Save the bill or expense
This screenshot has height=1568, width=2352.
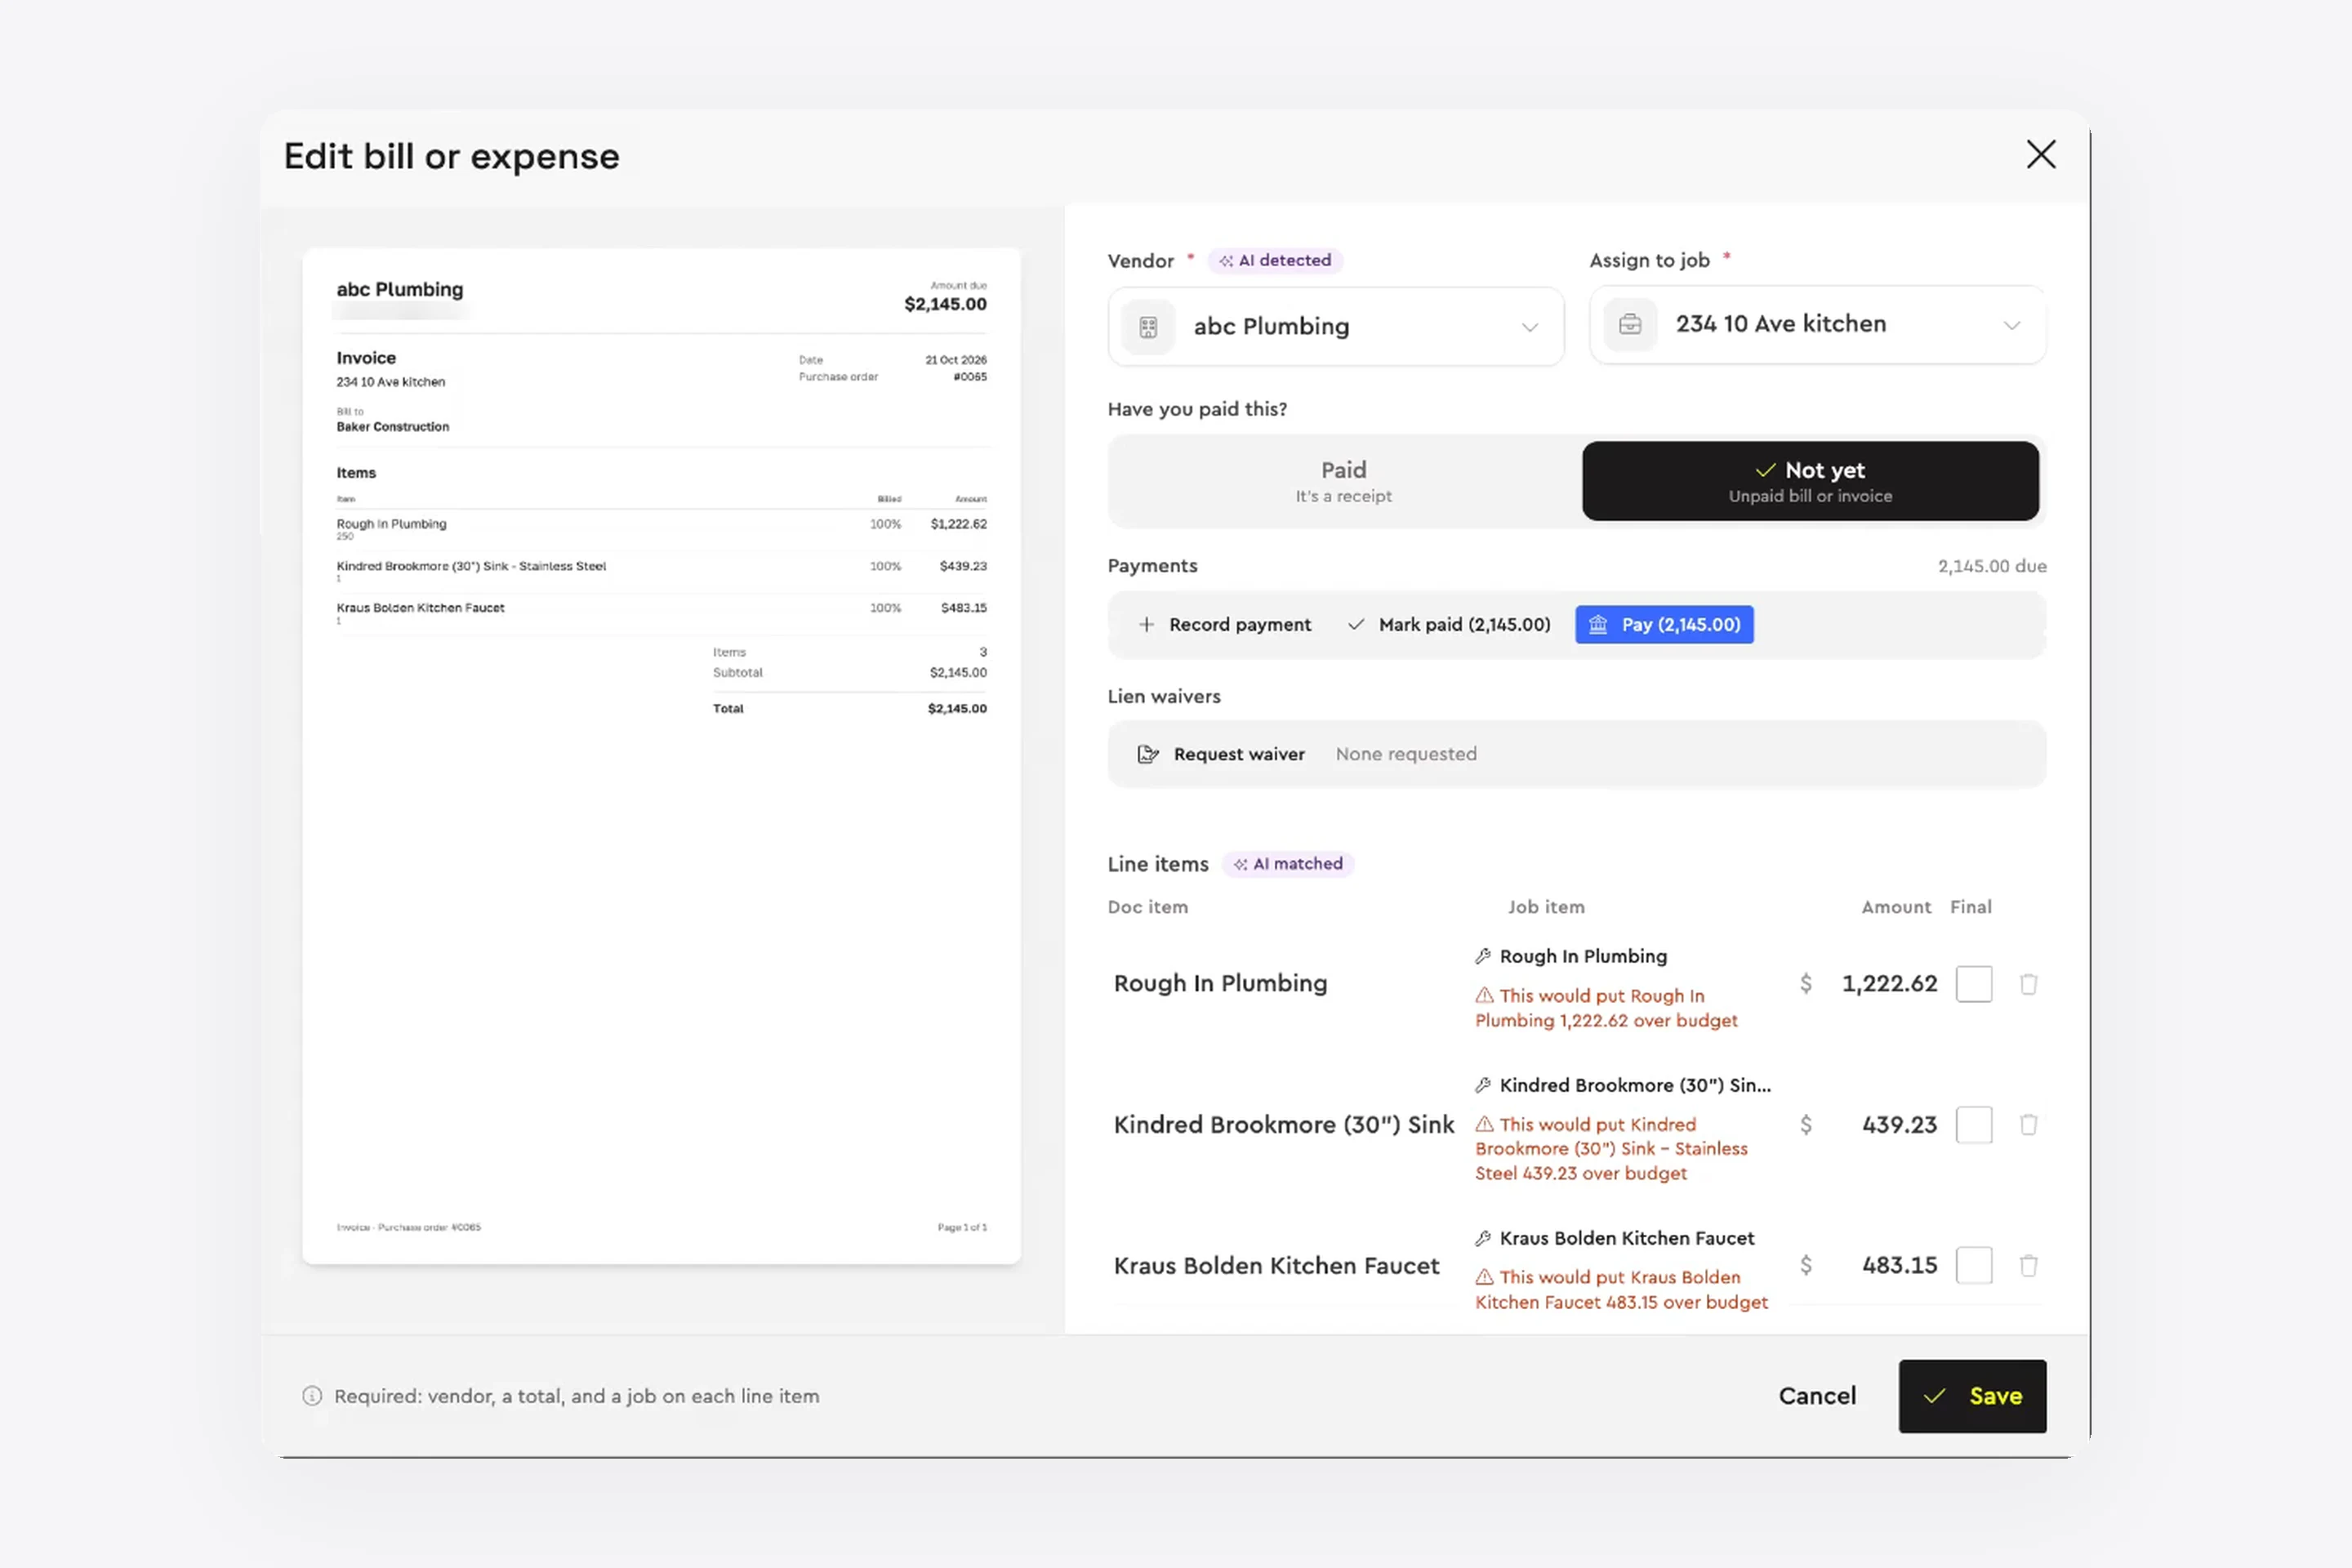click(1972, 1396)
